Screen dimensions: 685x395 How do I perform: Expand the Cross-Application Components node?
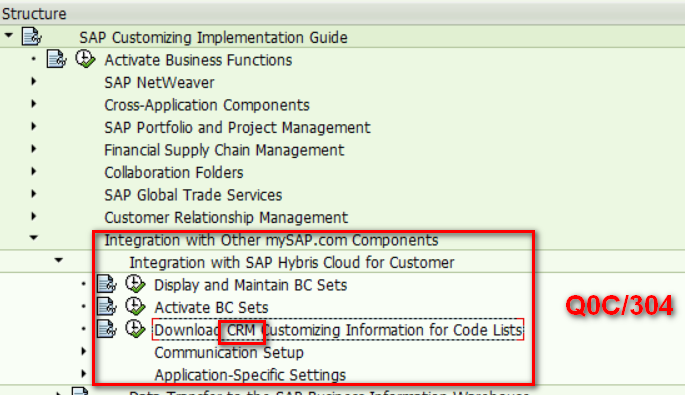(34, 104)
